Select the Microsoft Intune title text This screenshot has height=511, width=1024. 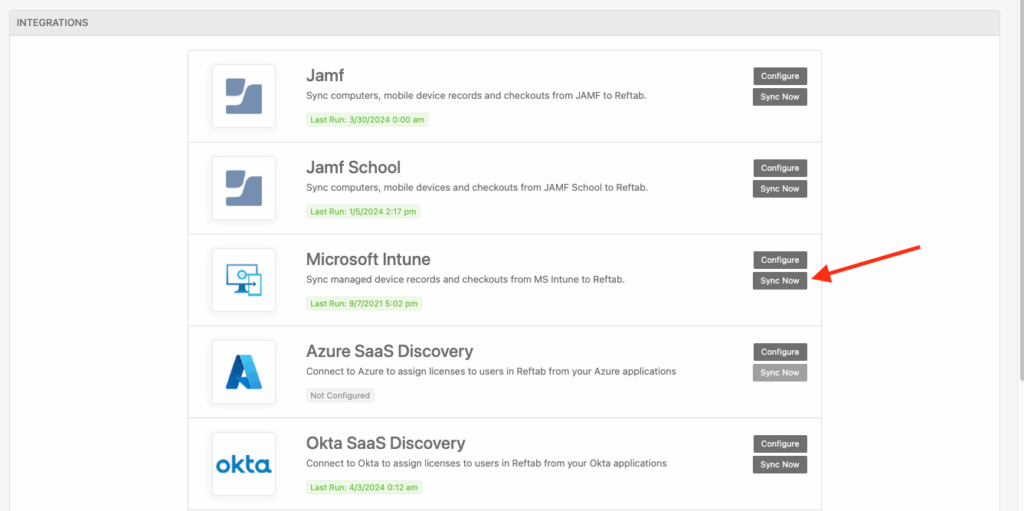tap(368, 259)
